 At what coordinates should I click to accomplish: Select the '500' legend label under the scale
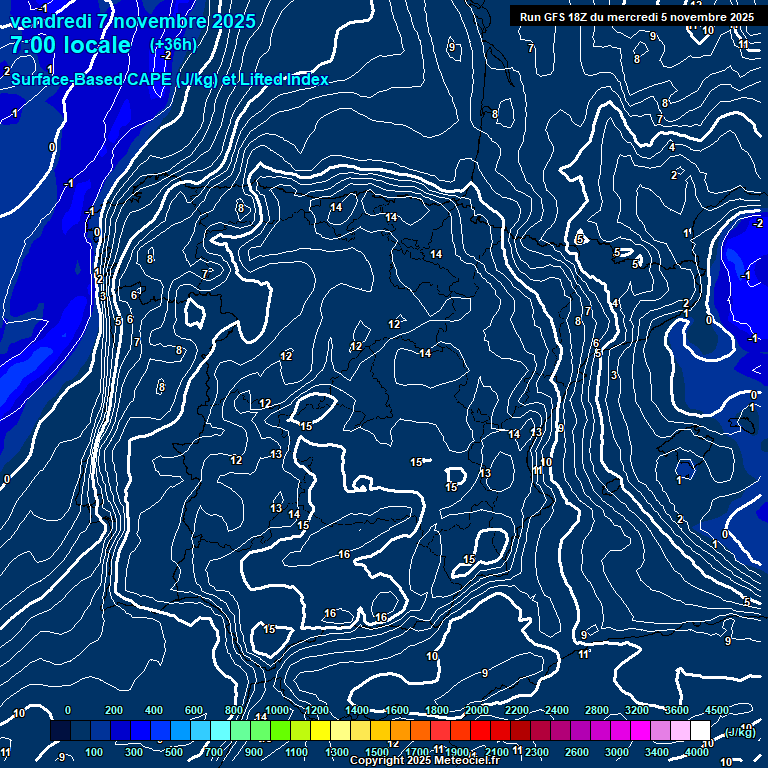click(174, 752)
